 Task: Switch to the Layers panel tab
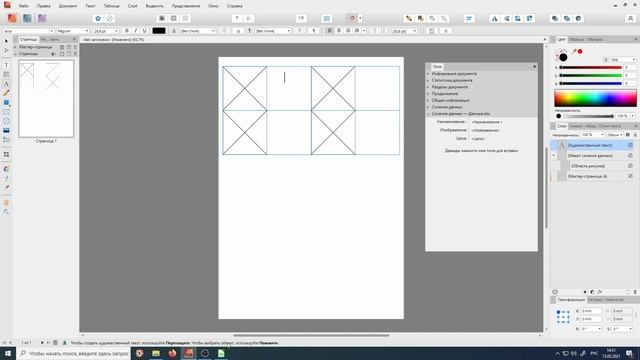562,126
